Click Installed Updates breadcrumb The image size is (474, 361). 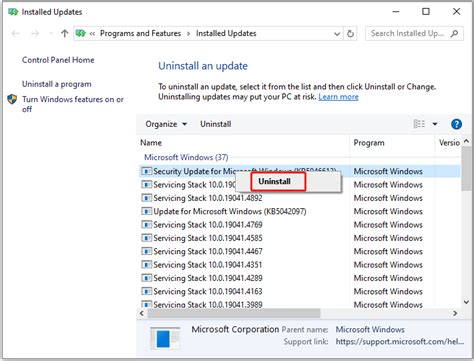(226, 33)
